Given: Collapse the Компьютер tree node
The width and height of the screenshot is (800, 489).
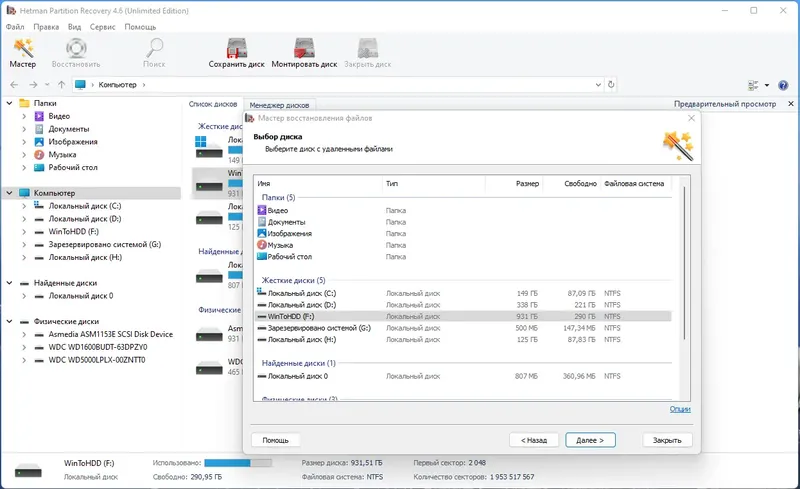Looking at the screenshot, I should (x=10, y=193).
